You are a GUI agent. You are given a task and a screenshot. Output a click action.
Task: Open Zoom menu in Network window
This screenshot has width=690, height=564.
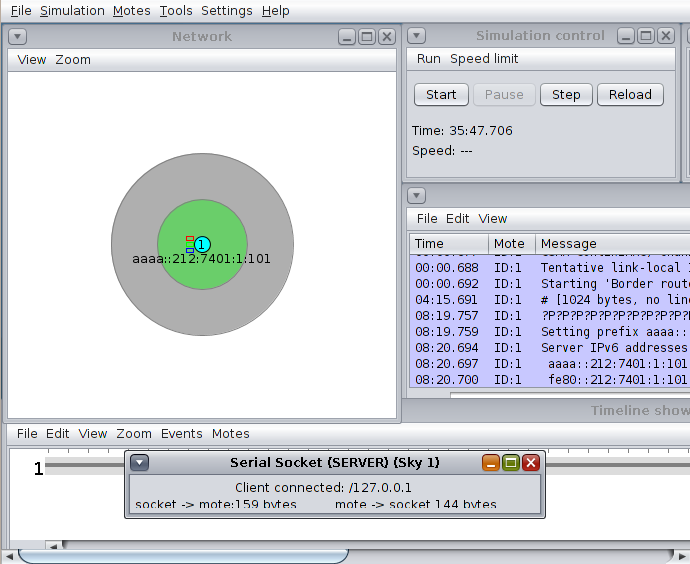point(73,59)
